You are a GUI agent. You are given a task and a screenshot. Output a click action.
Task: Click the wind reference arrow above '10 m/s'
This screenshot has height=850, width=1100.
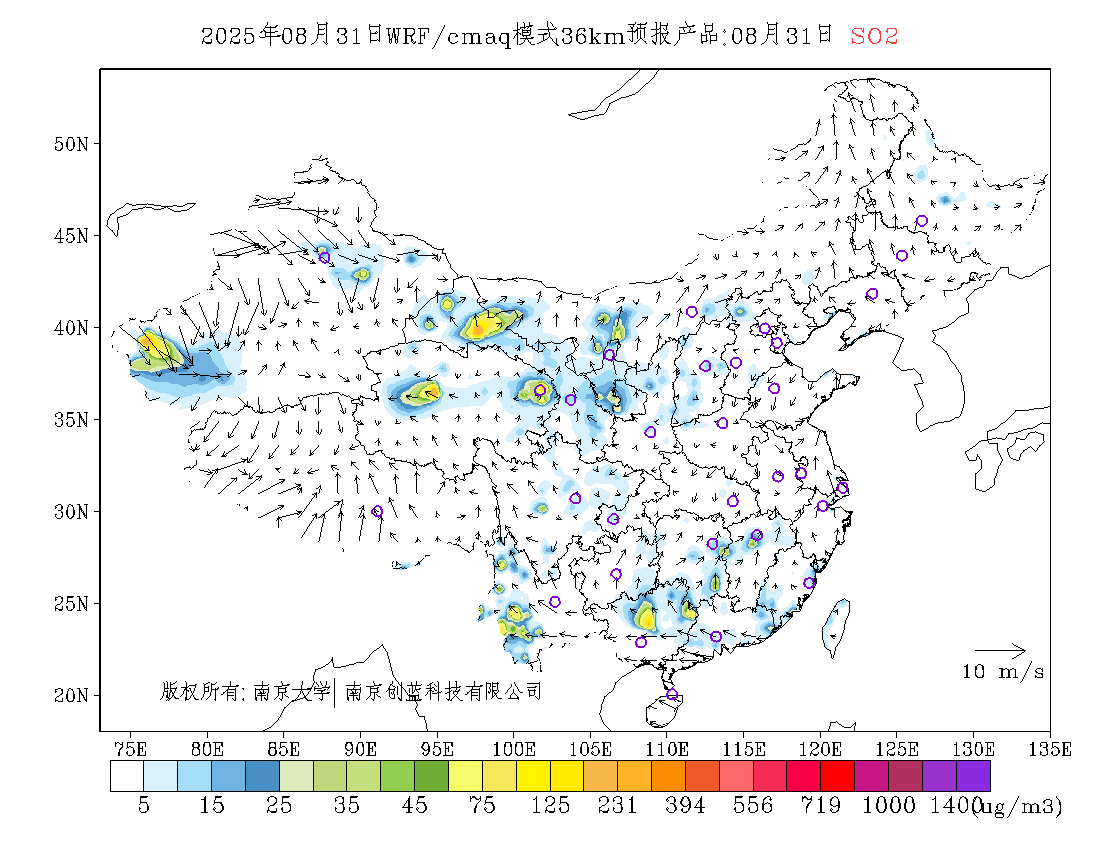coord(1000,650)
